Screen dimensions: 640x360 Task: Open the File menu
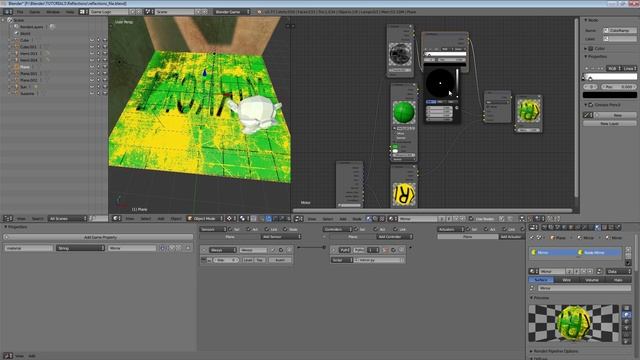[x=20, y=12]
